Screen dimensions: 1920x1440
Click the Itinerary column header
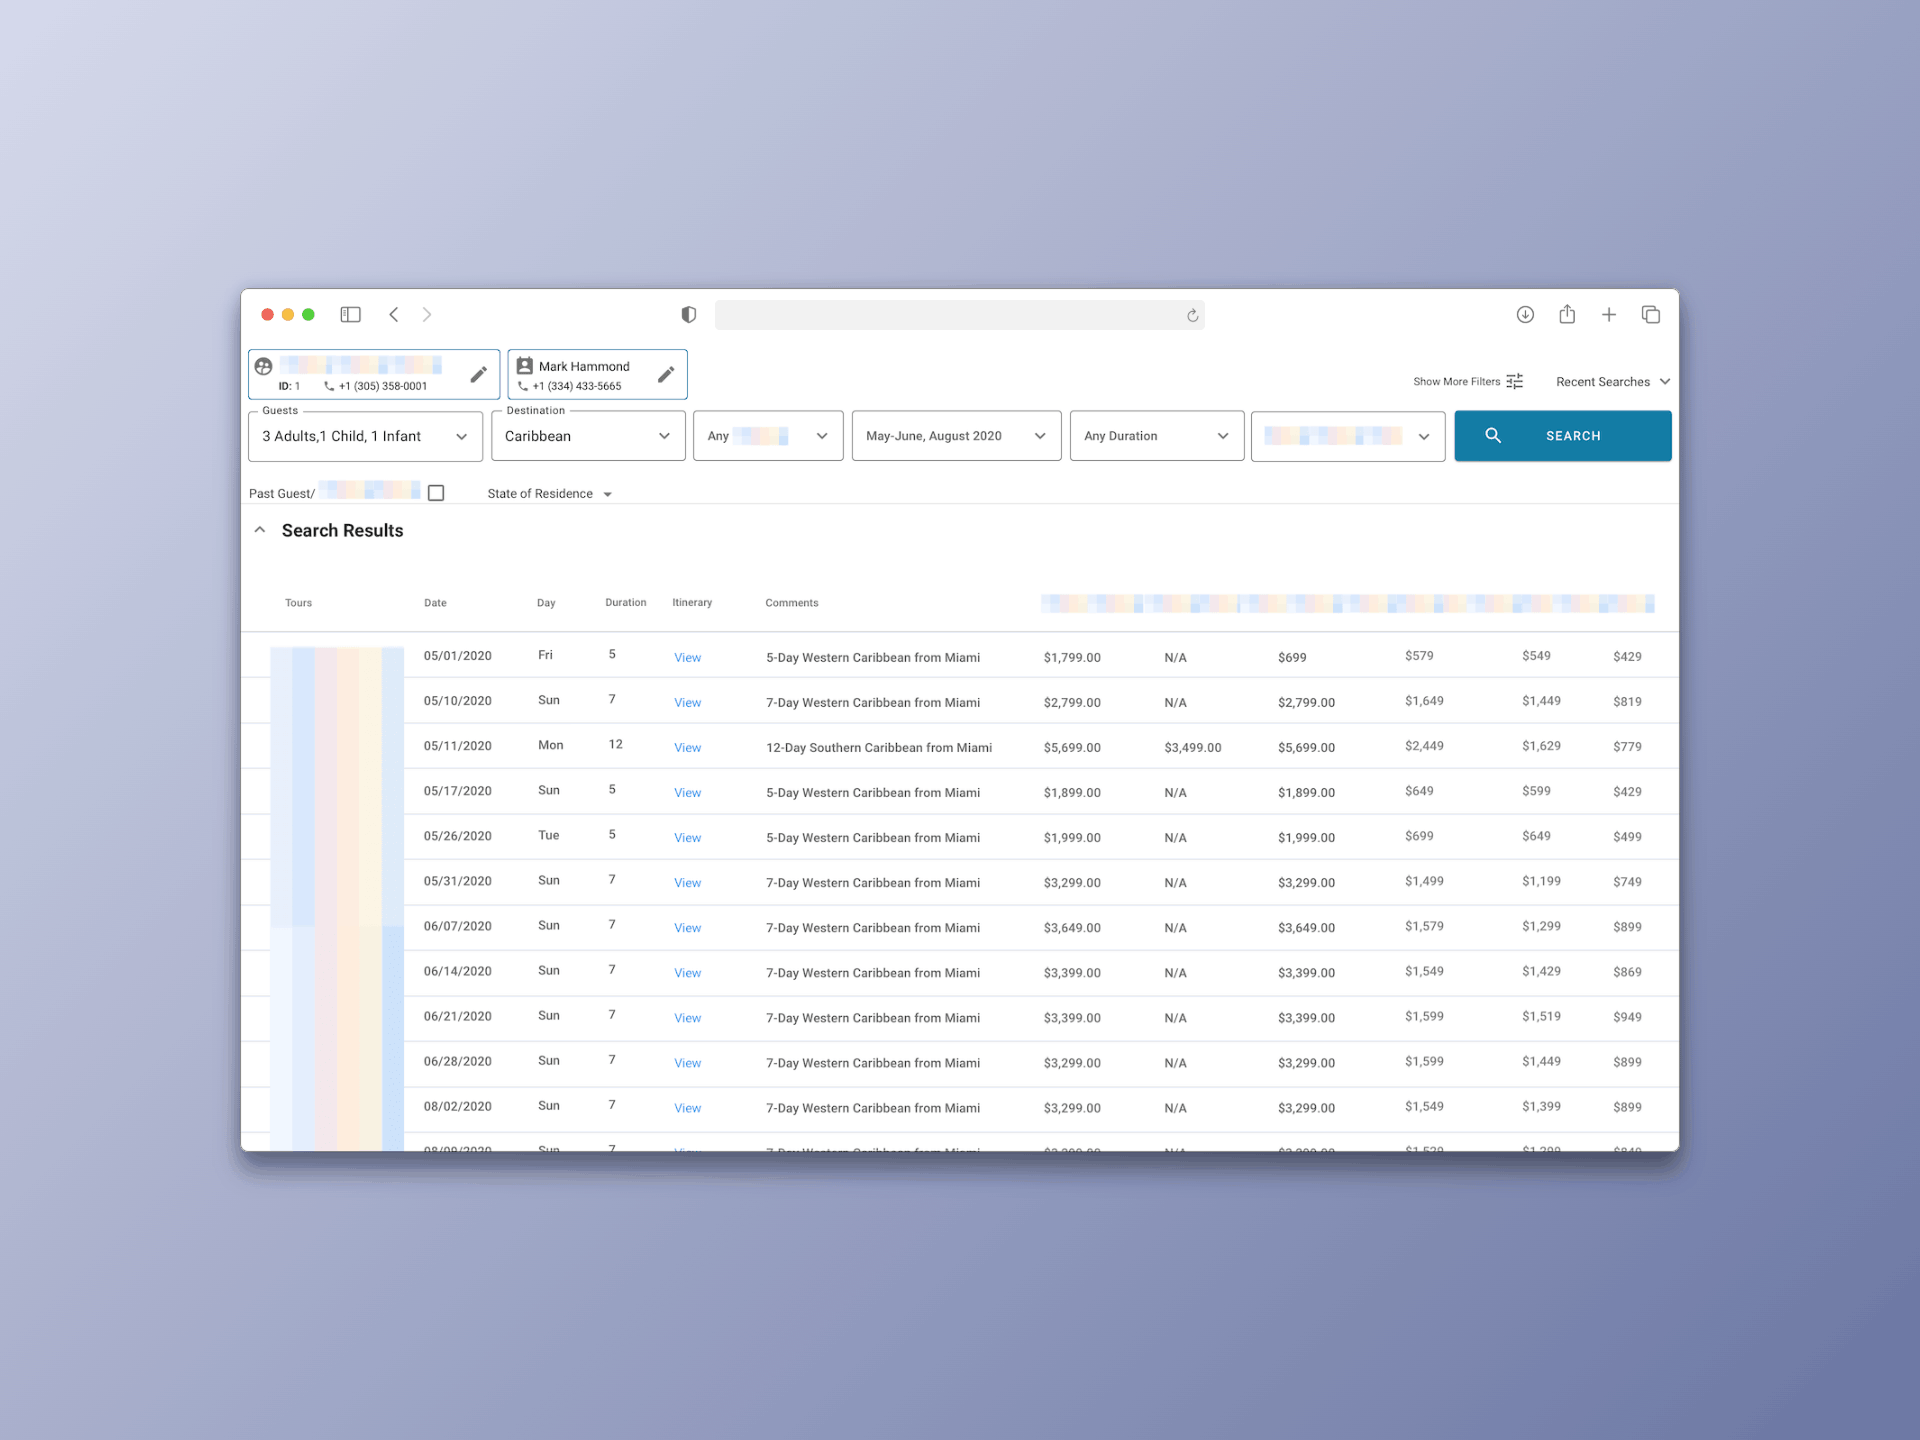692,603
